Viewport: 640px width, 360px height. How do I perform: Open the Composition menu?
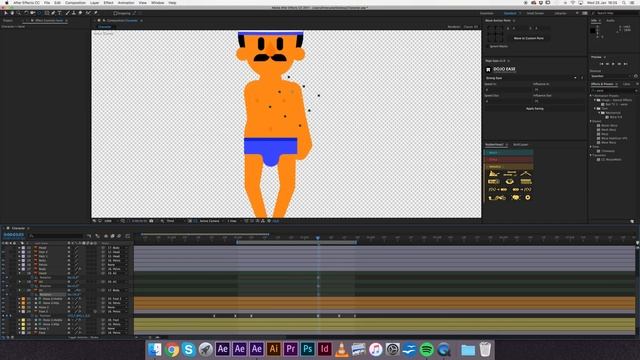point(76,3)
